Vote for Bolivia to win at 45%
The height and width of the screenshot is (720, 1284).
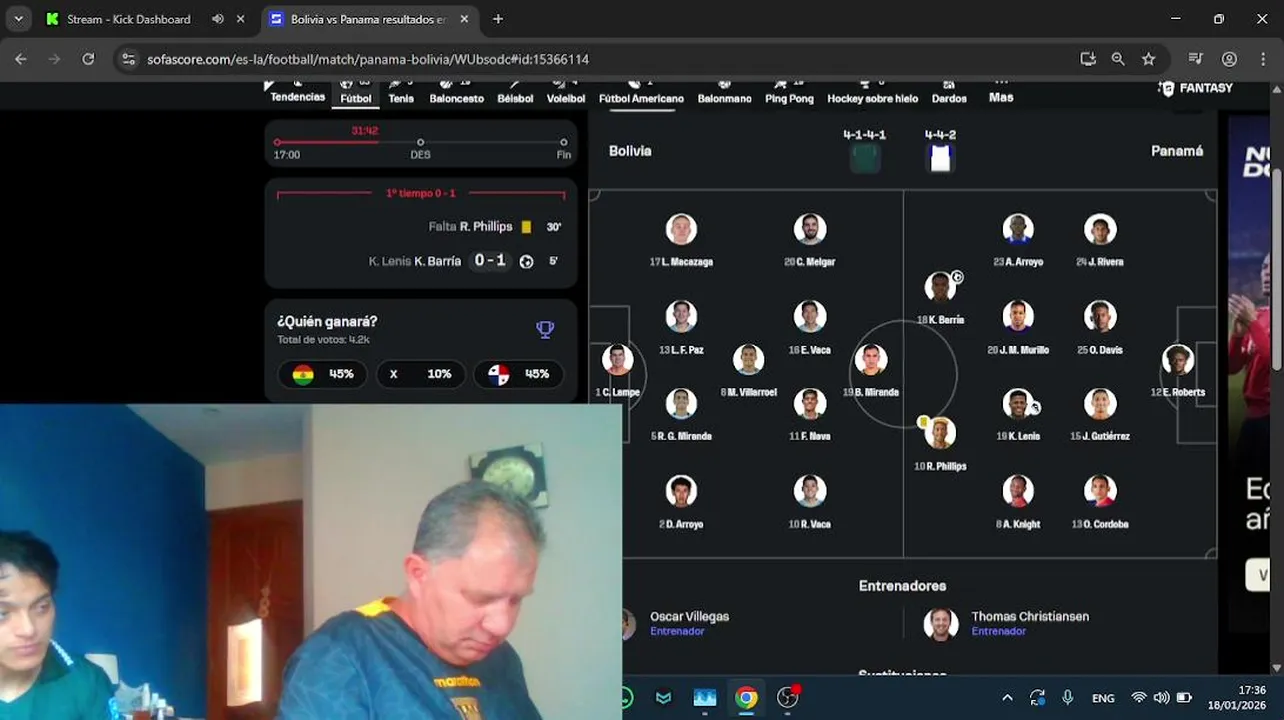pyautogui.click(x=322, y=374)
